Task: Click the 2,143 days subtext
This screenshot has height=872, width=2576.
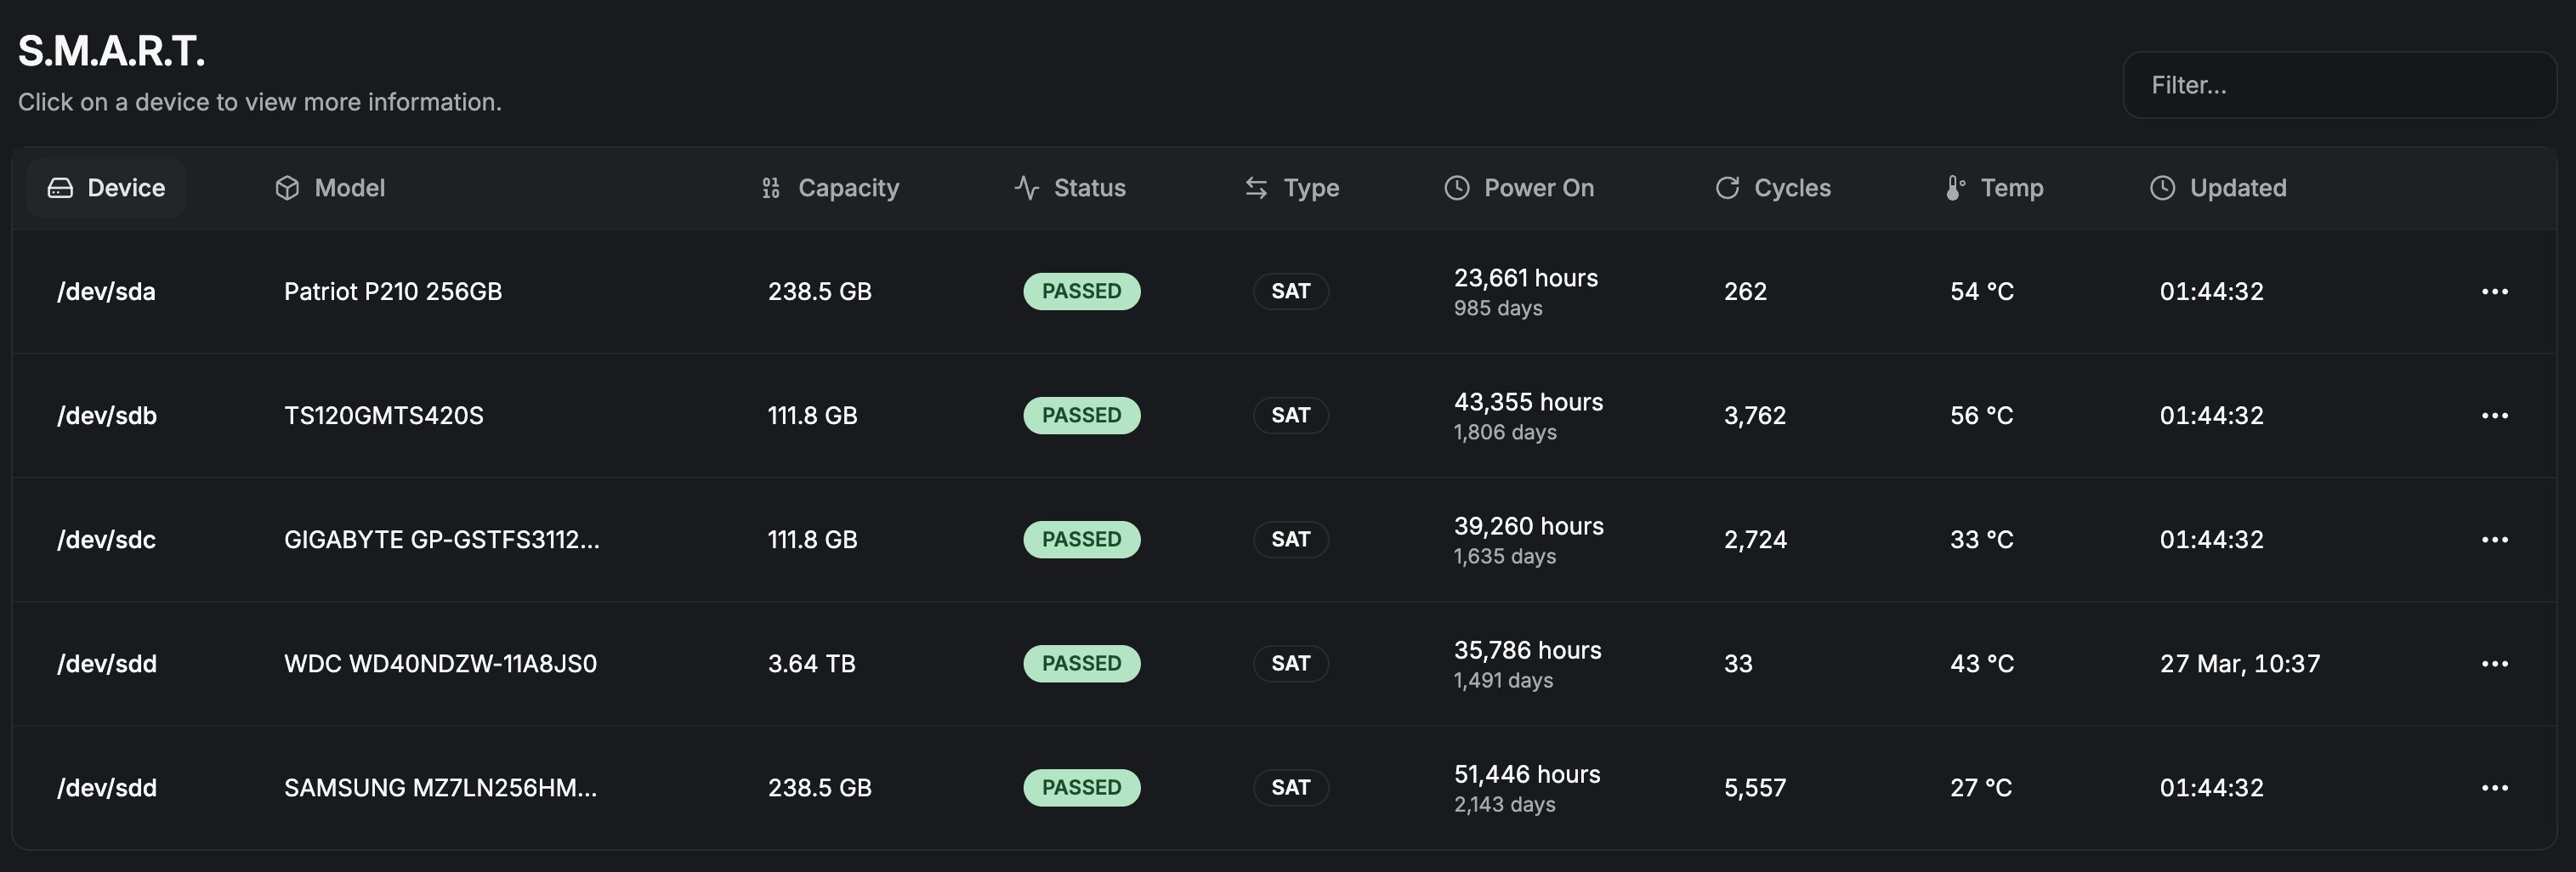Action: pos(1505,804)
